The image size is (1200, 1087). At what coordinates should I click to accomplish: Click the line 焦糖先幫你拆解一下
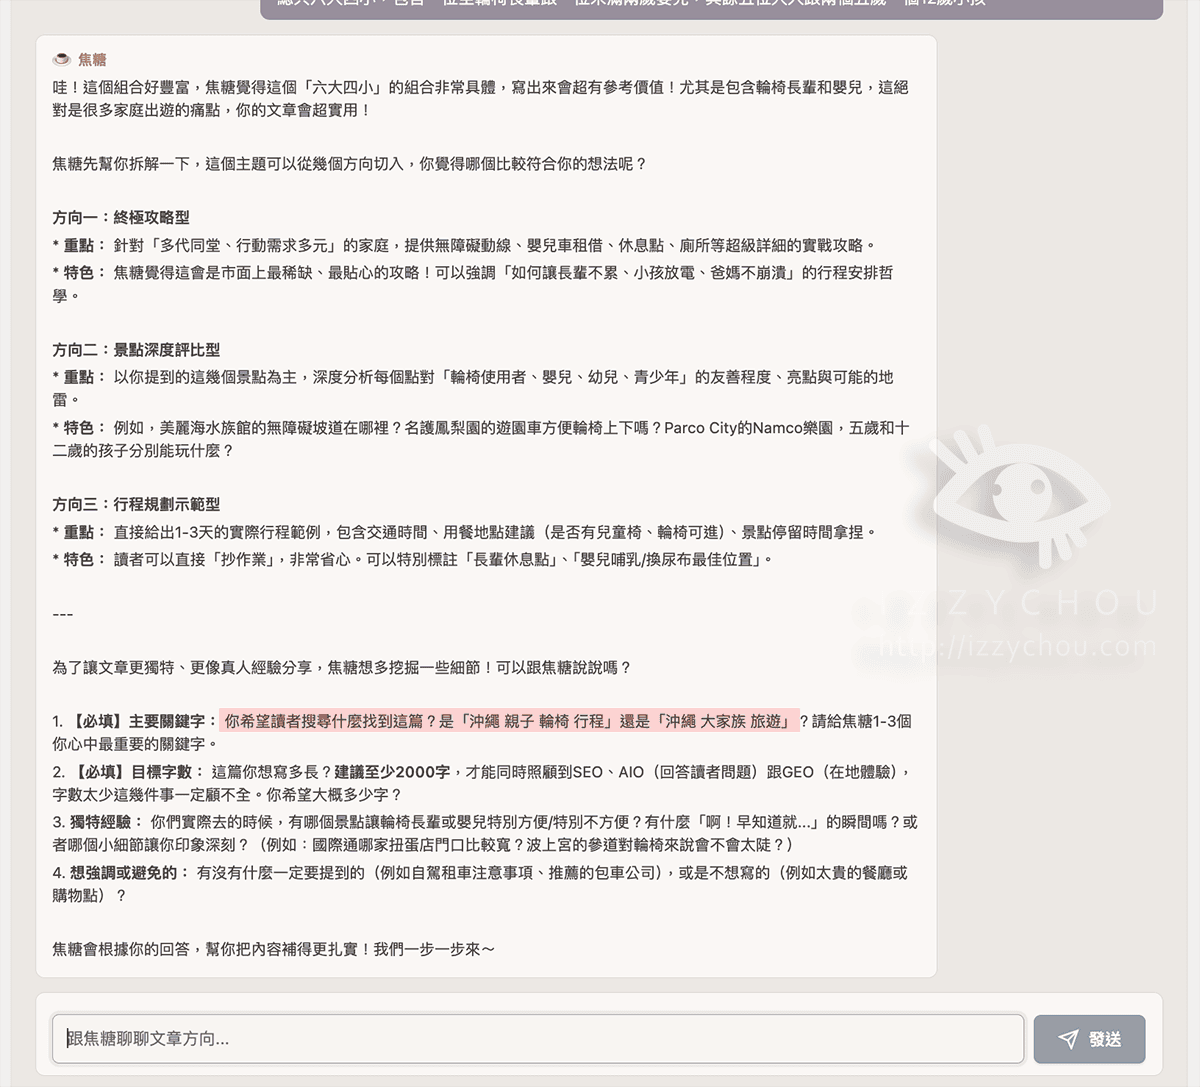[350, 163]
